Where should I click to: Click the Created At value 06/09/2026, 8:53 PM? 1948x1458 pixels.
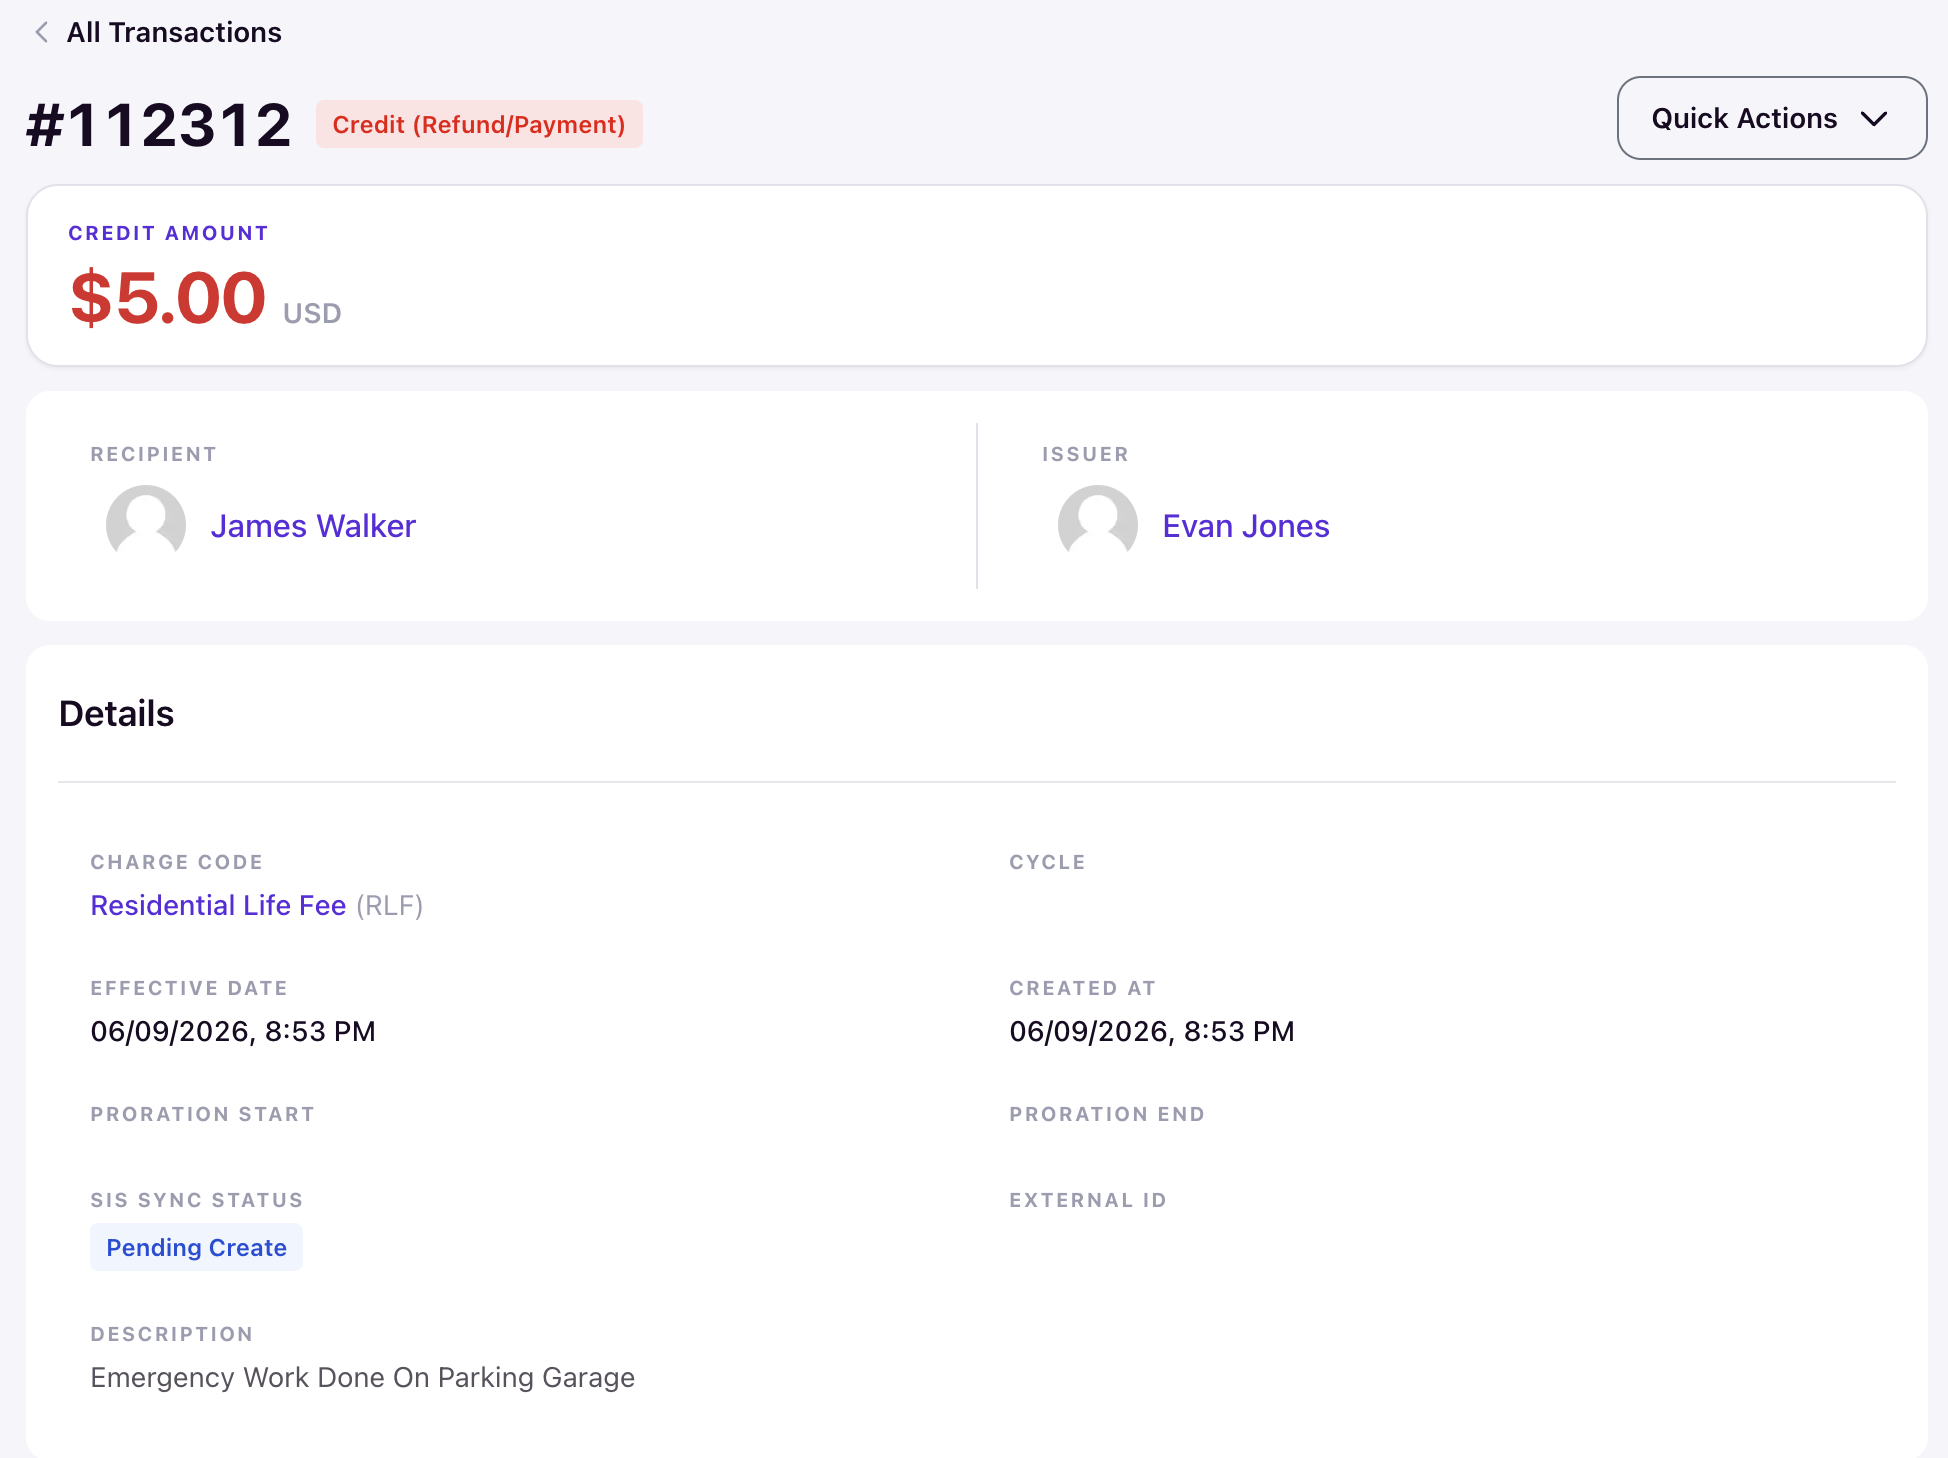1152,1031
